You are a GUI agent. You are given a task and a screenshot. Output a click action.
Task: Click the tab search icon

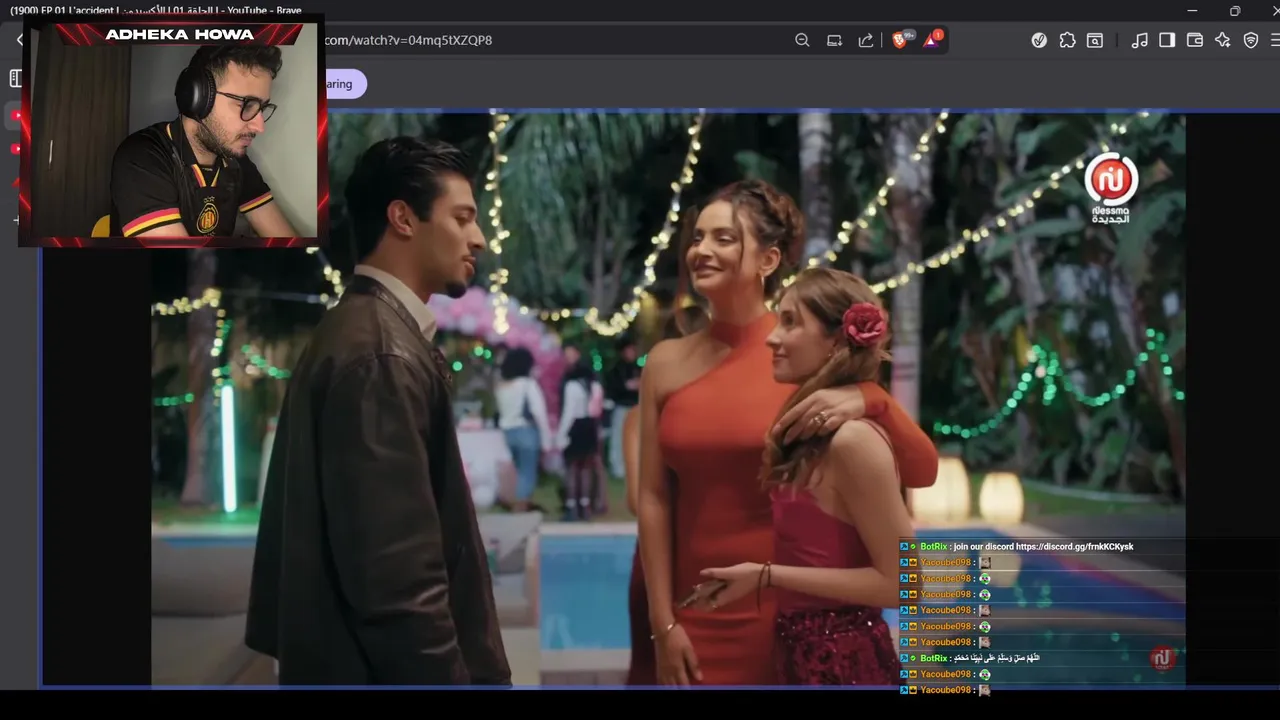[x=1095, y=40]
